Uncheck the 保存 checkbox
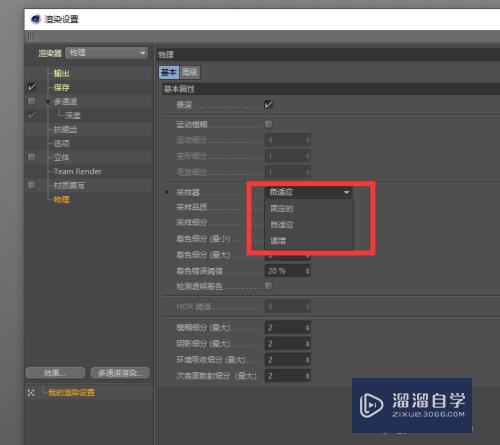The image size is (500, 445). point(32,87)
